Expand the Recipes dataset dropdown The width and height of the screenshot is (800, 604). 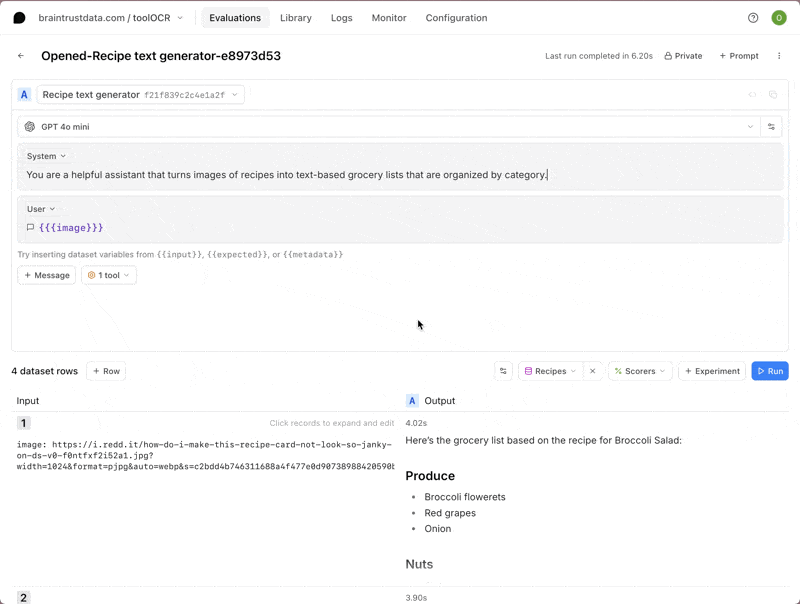(x=551, y=371)
